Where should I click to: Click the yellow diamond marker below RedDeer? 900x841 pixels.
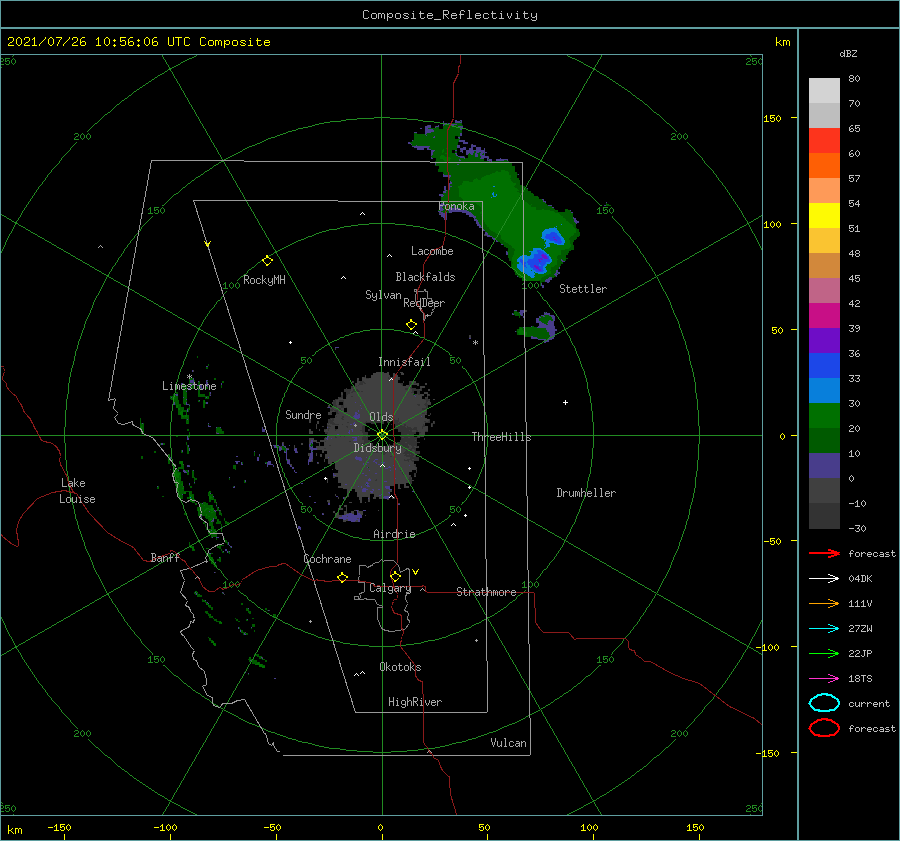(412, 325)
